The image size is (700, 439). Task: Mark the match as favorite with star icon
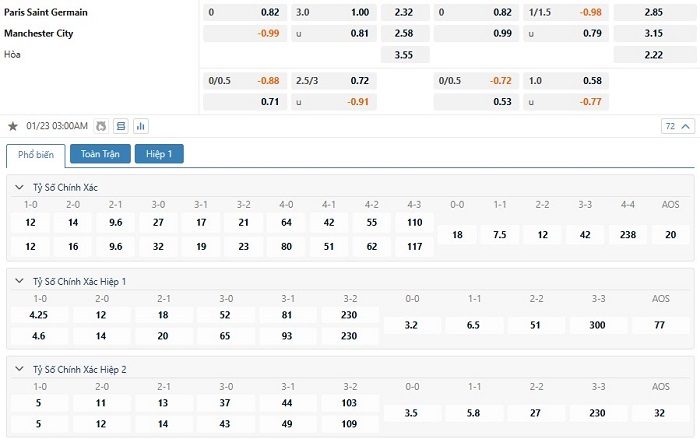click(12, 126)
